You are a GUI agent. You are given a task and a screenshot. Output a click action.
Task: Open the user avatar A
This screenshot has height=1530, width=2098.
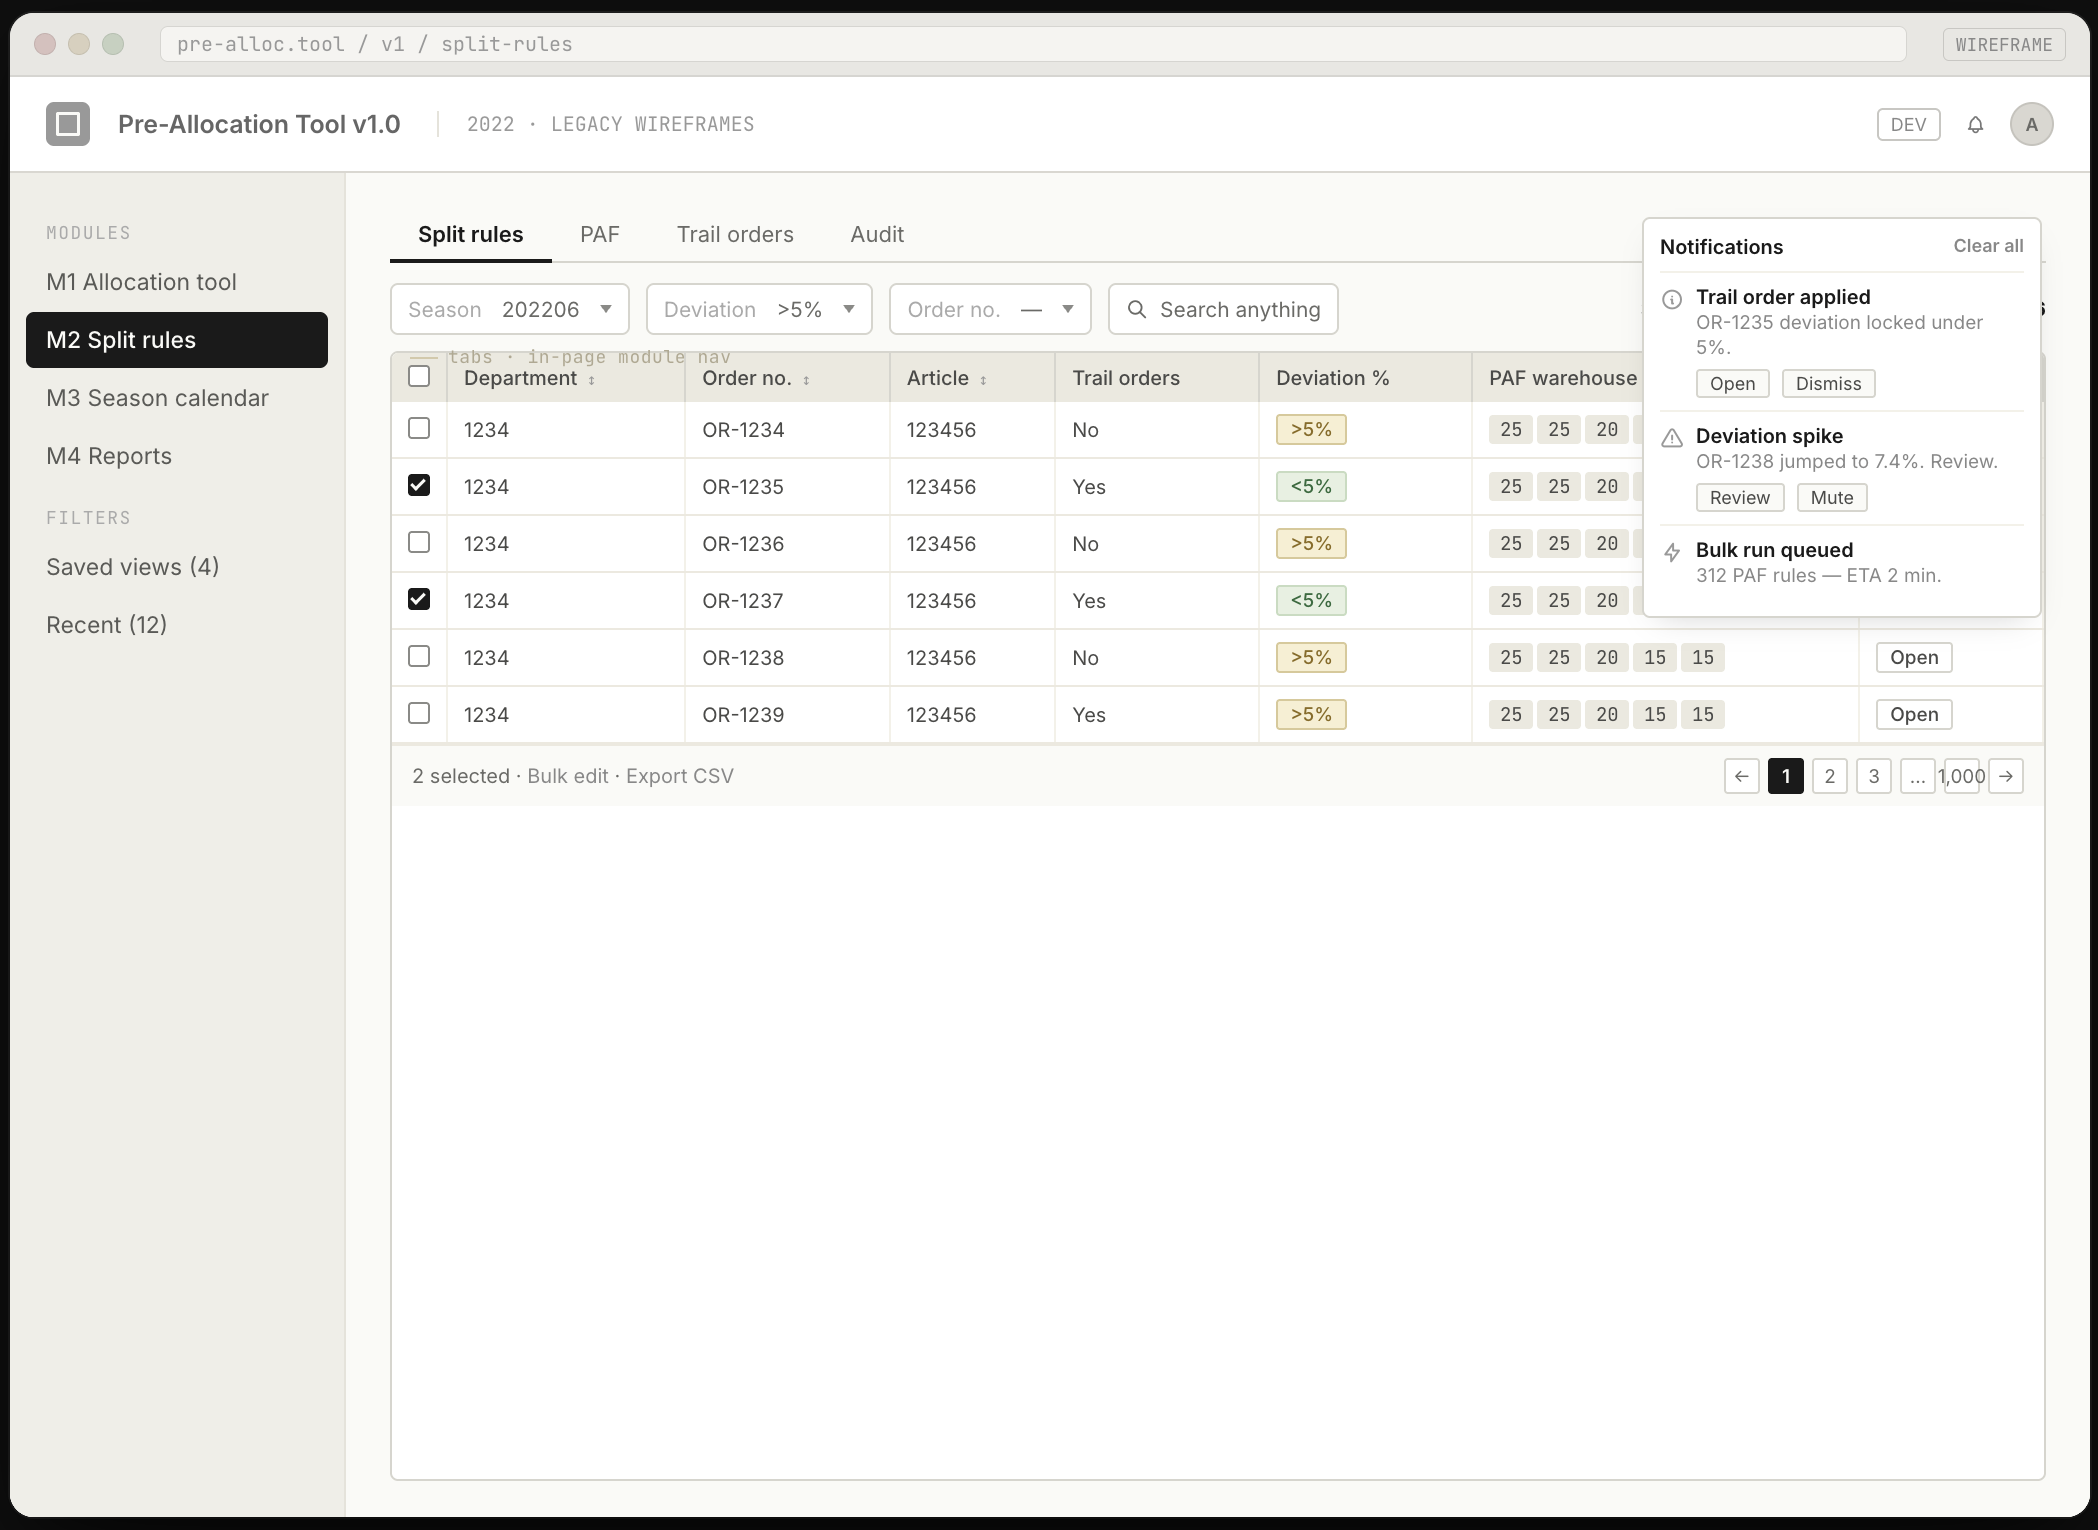(2031, 125)
